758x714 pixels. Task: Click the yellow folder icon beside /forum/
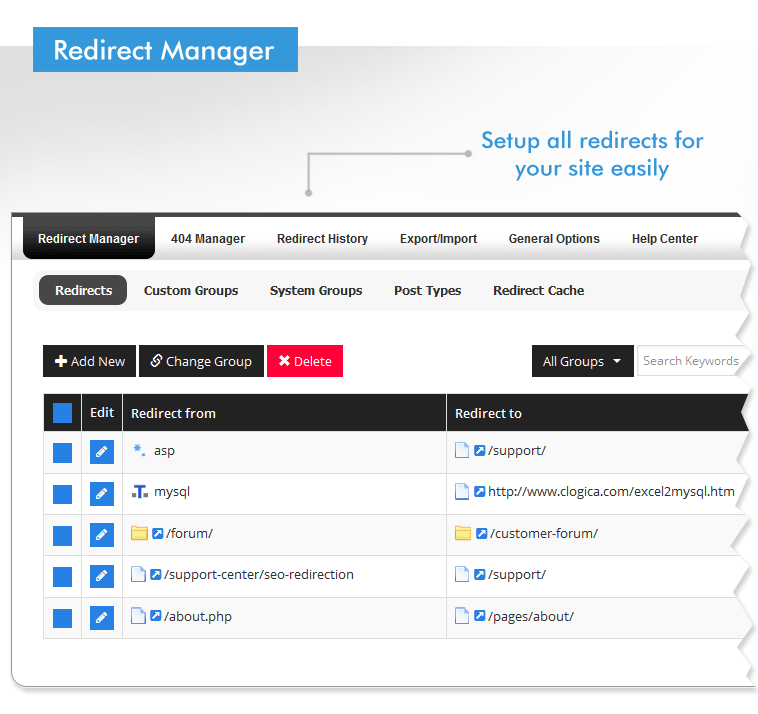(139, 534)
